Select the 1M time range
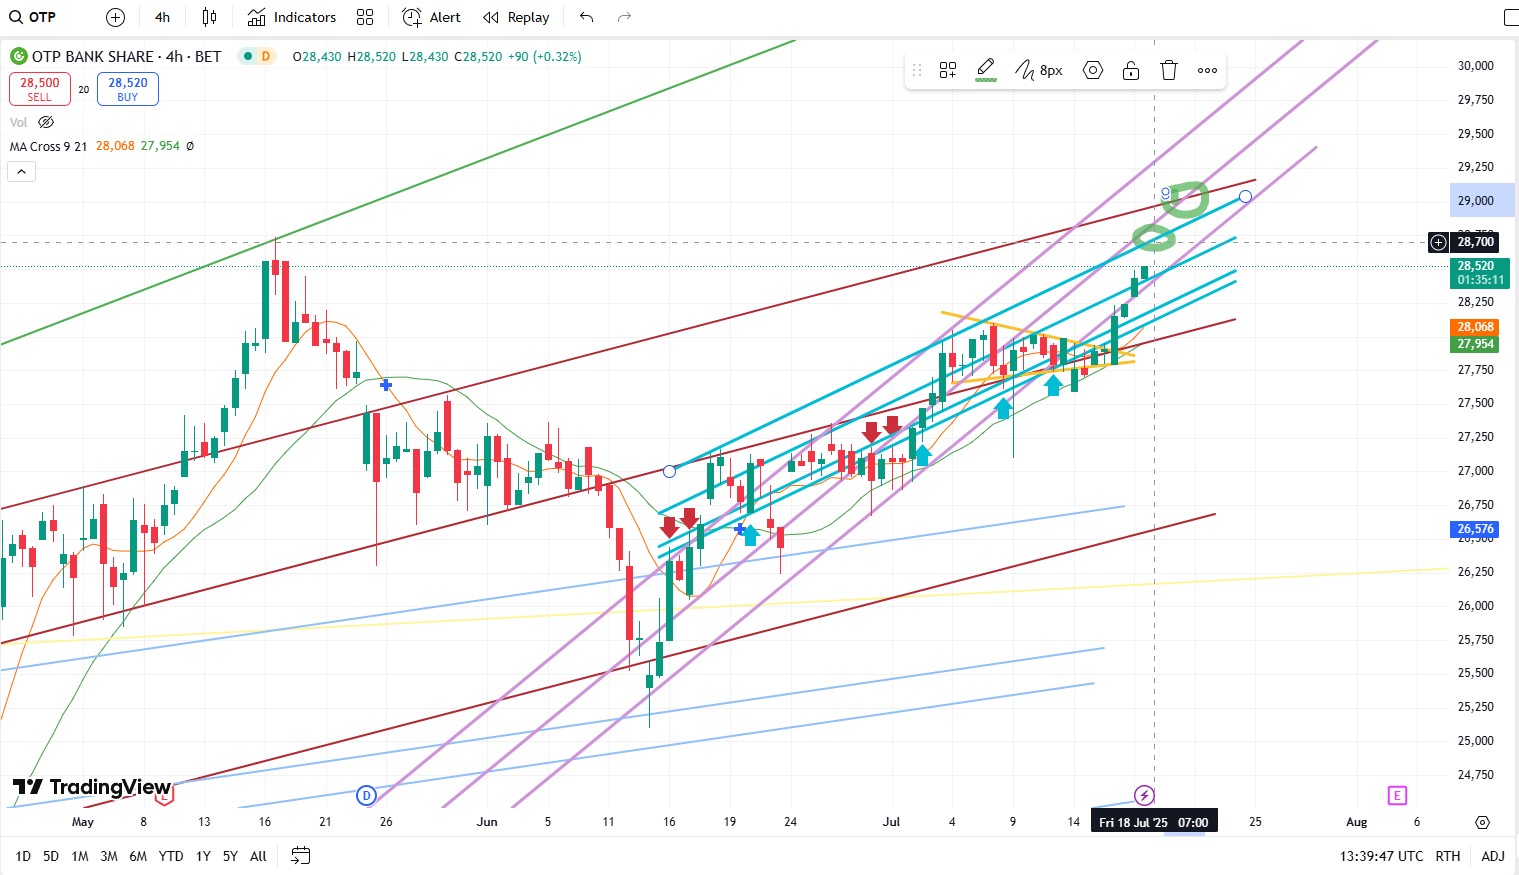 coord(80,856)
